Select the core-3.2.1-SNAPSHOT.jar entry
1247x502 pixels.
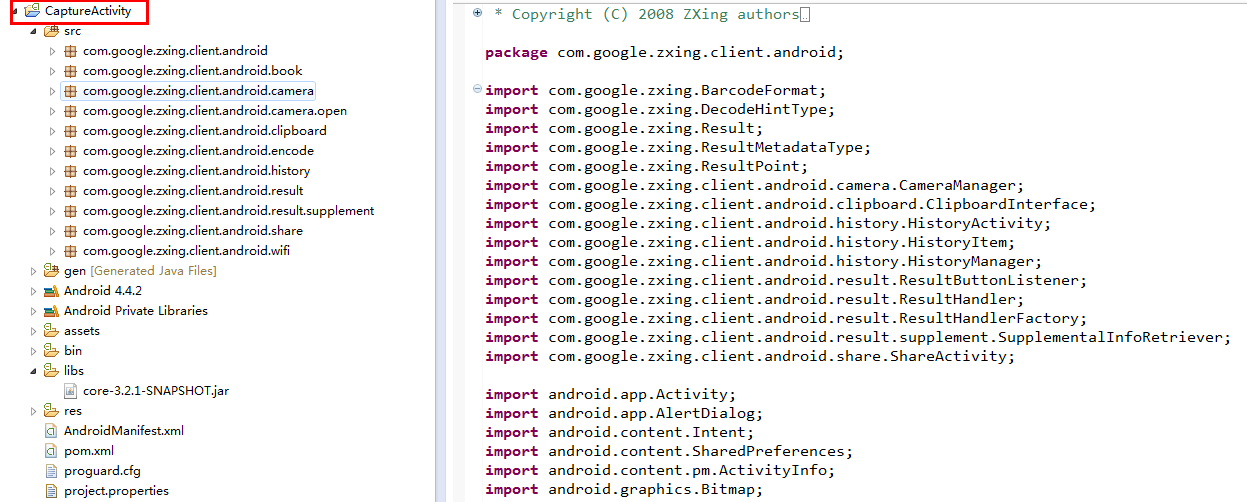coord(156,391)
